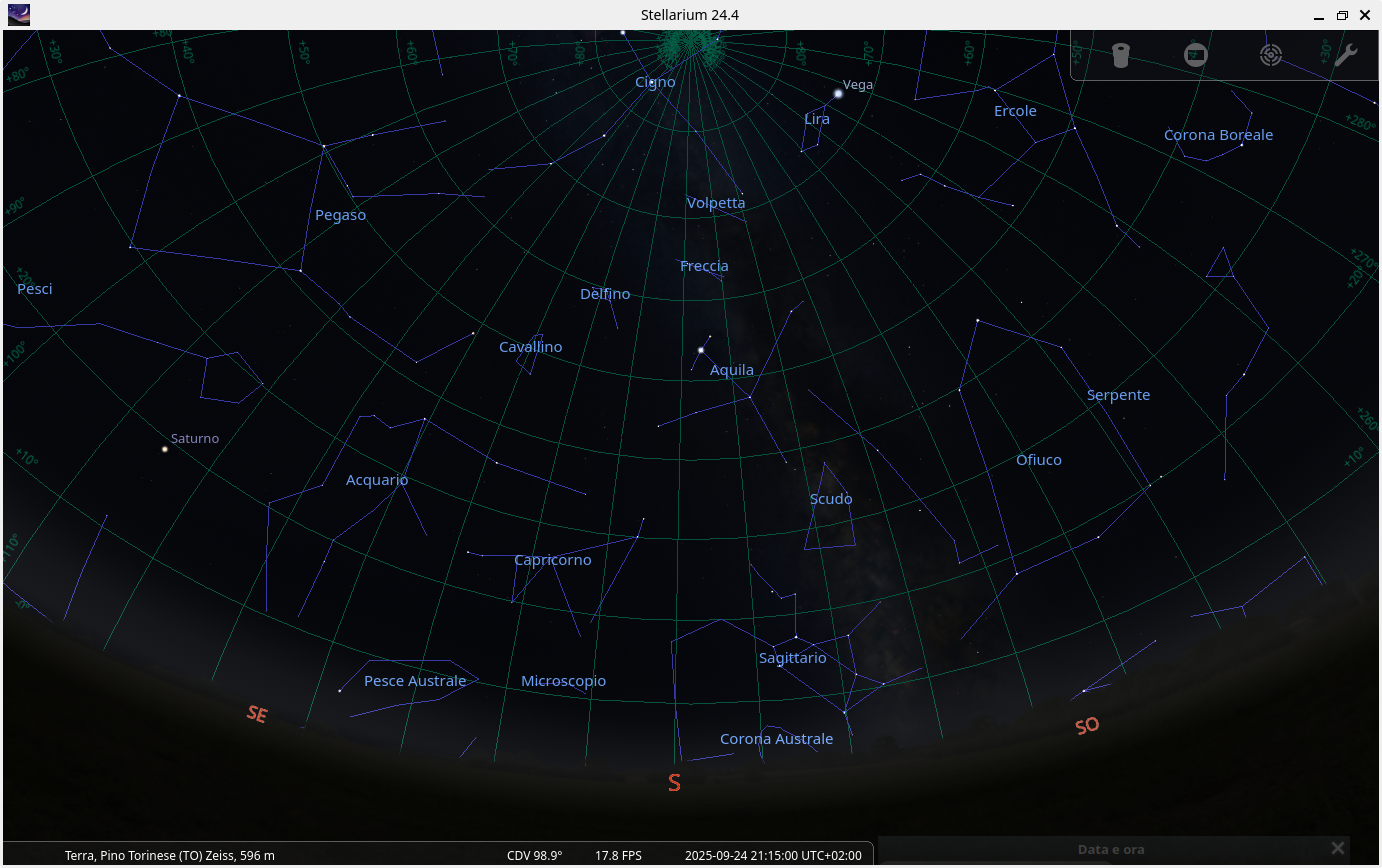Select Saturn in the sky
The height and width of the screenshot is (868, 1382).
(x=163, y=449)
